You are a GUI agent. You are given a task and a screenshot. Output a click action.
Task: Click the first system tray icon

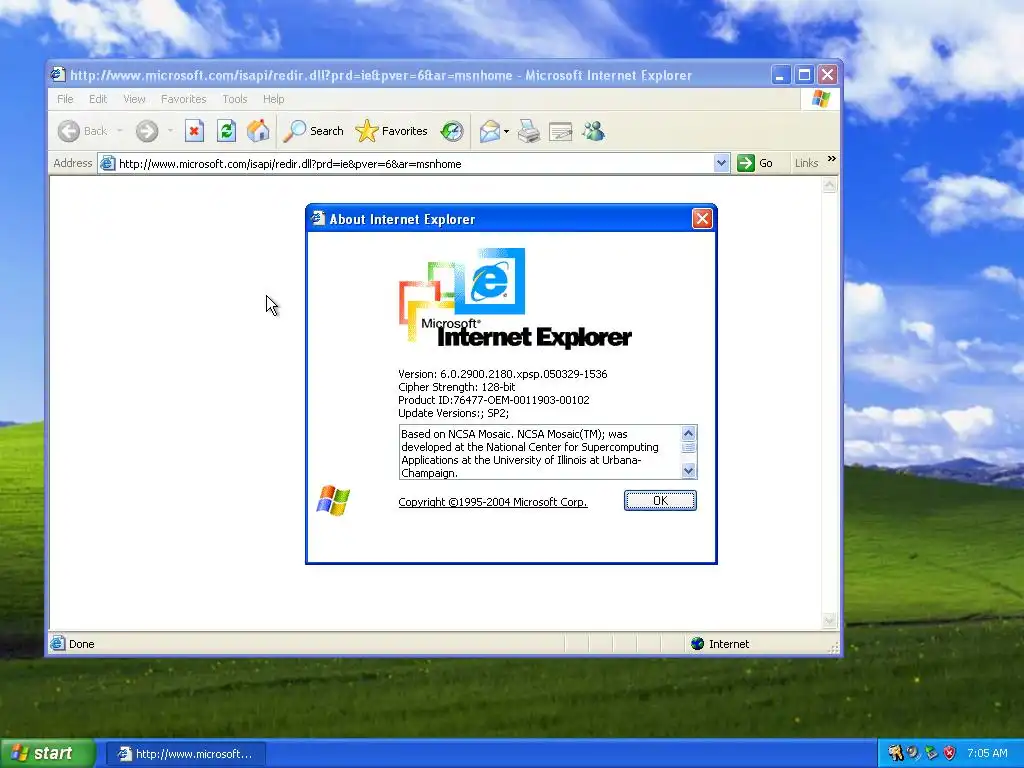pos(895,754)
